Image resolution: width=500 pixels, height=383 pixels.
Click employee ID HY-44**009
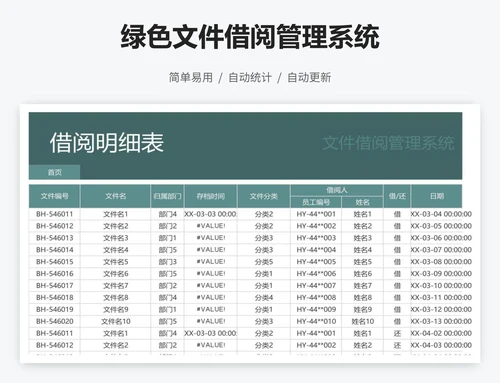(316, 309)
